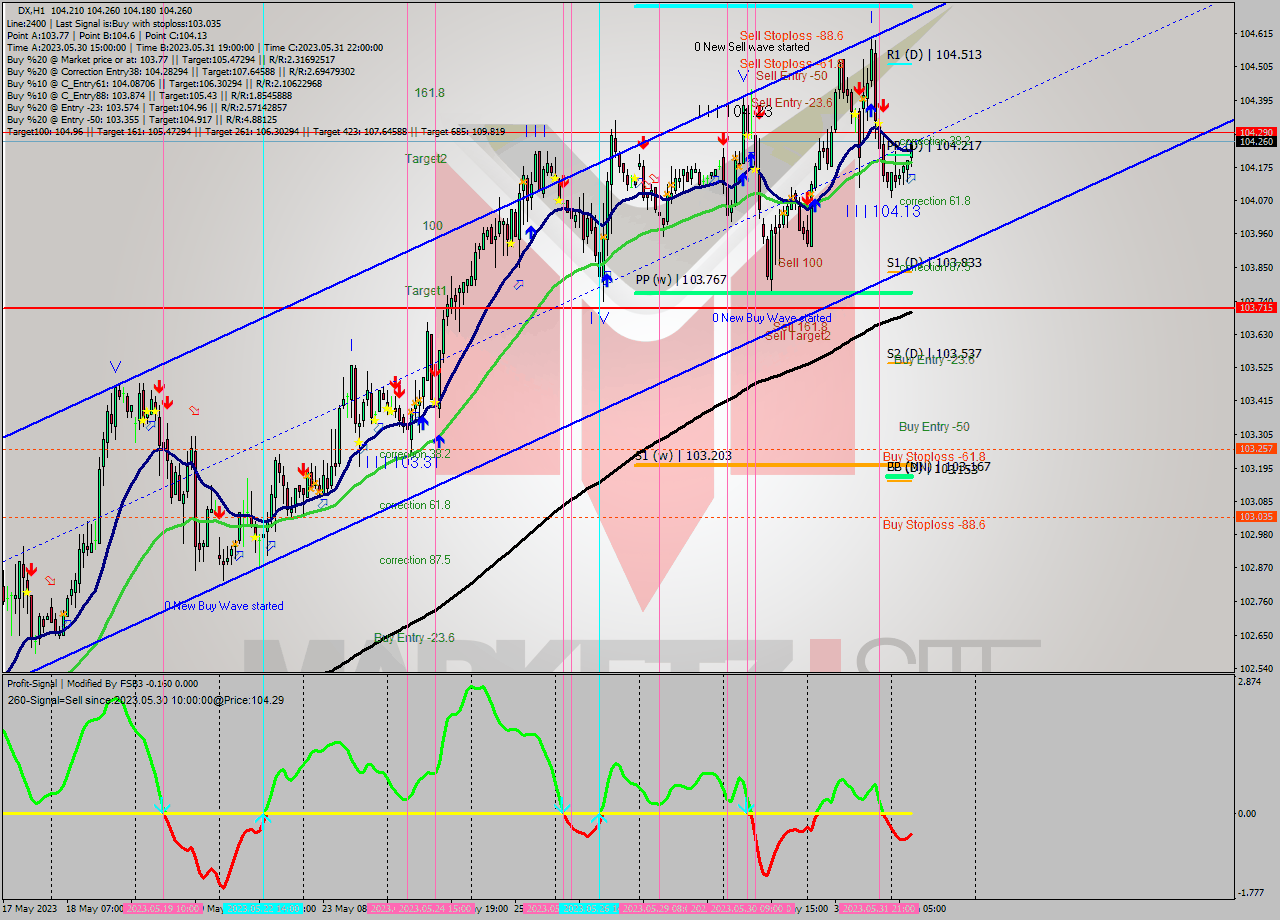Click the 'Sell 100' label

point(800,263)
